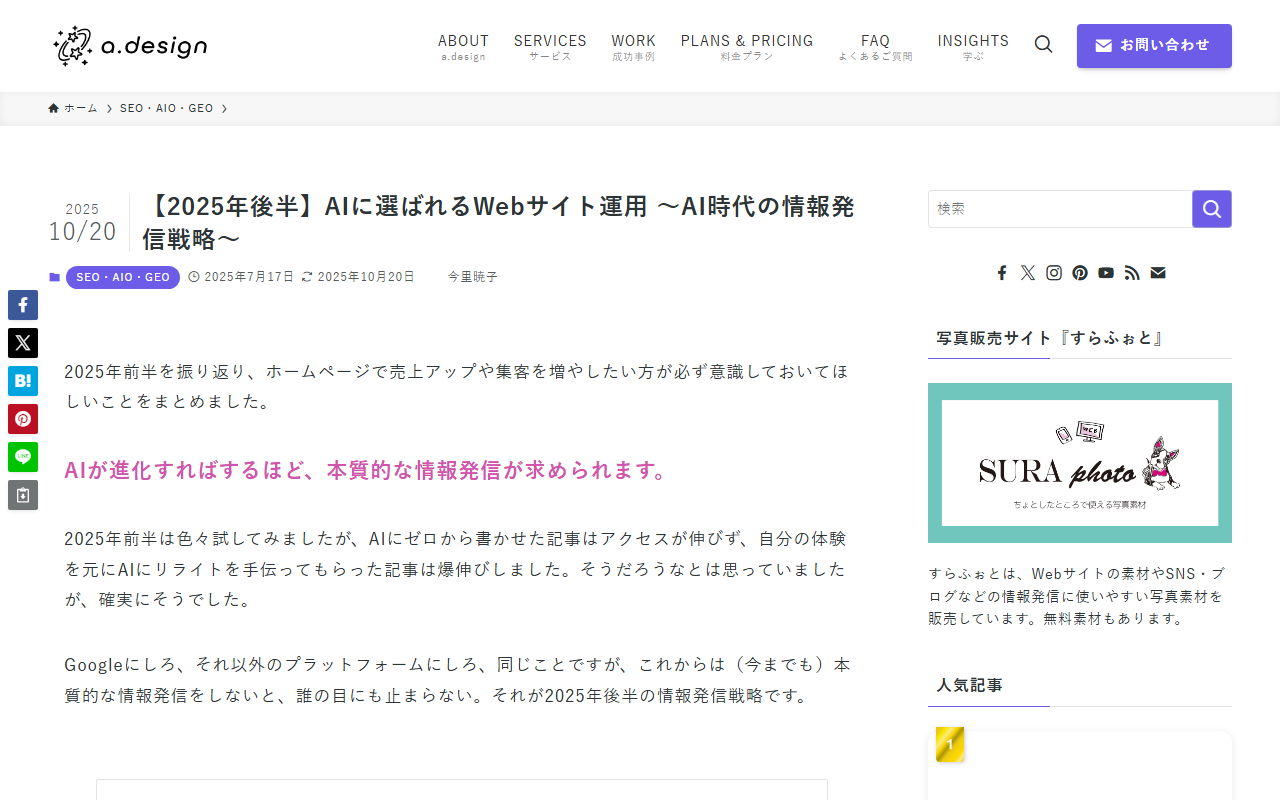Click the home icon in the breadcrumb
The height and width of the screenshot is (800, 1280).
(52, 107)
